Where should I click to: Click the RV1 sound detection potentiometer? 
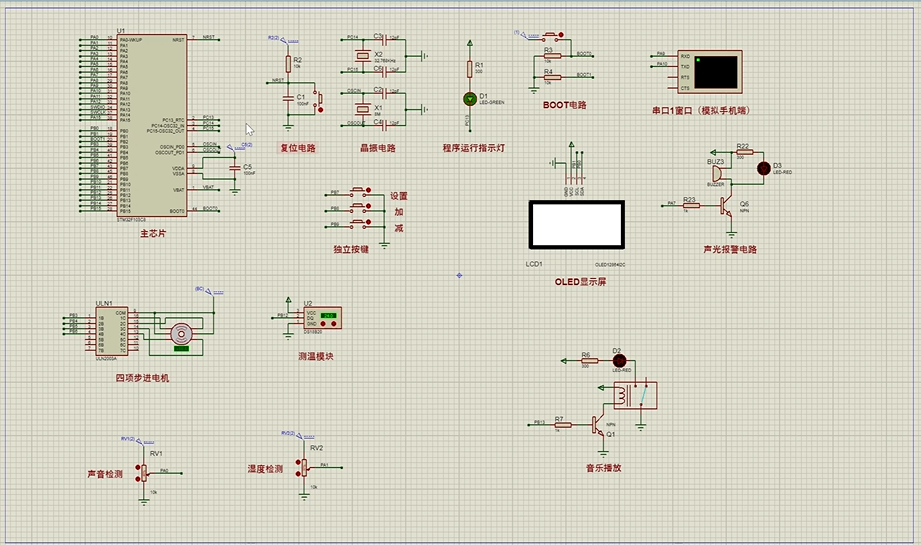pos(141,471)
